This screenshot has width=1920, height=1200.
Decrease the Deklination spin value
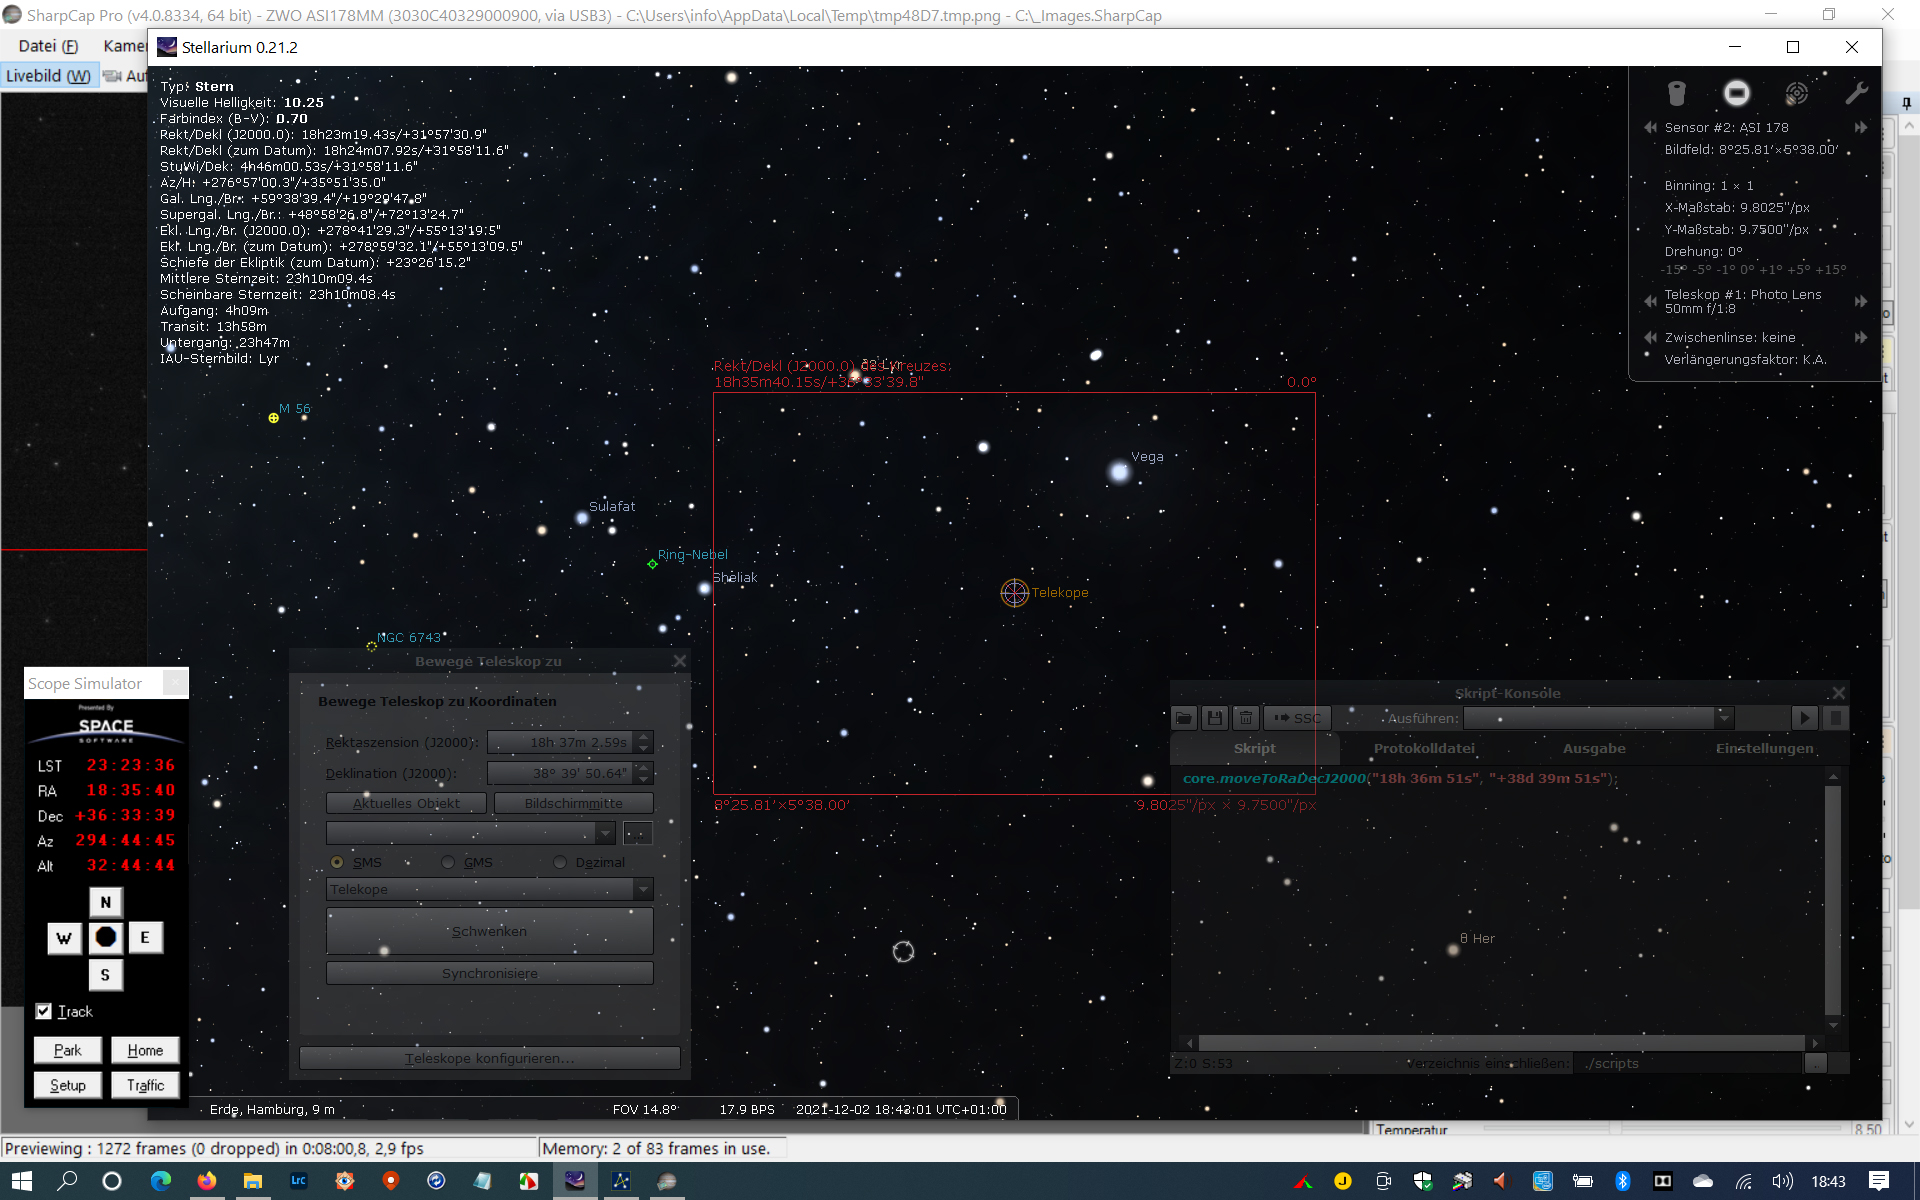coord(645,779)
